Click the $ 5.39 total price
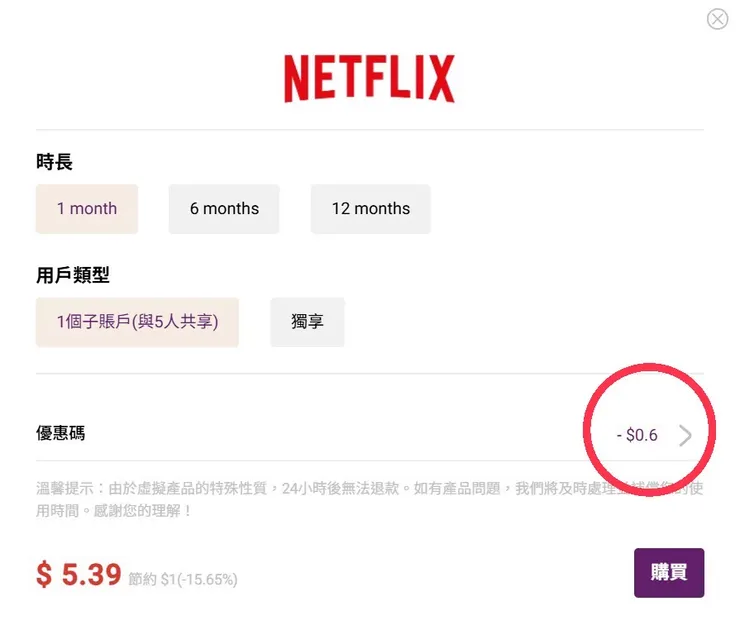Viewport: 740px width, 625px height. (x=79, y=574)
